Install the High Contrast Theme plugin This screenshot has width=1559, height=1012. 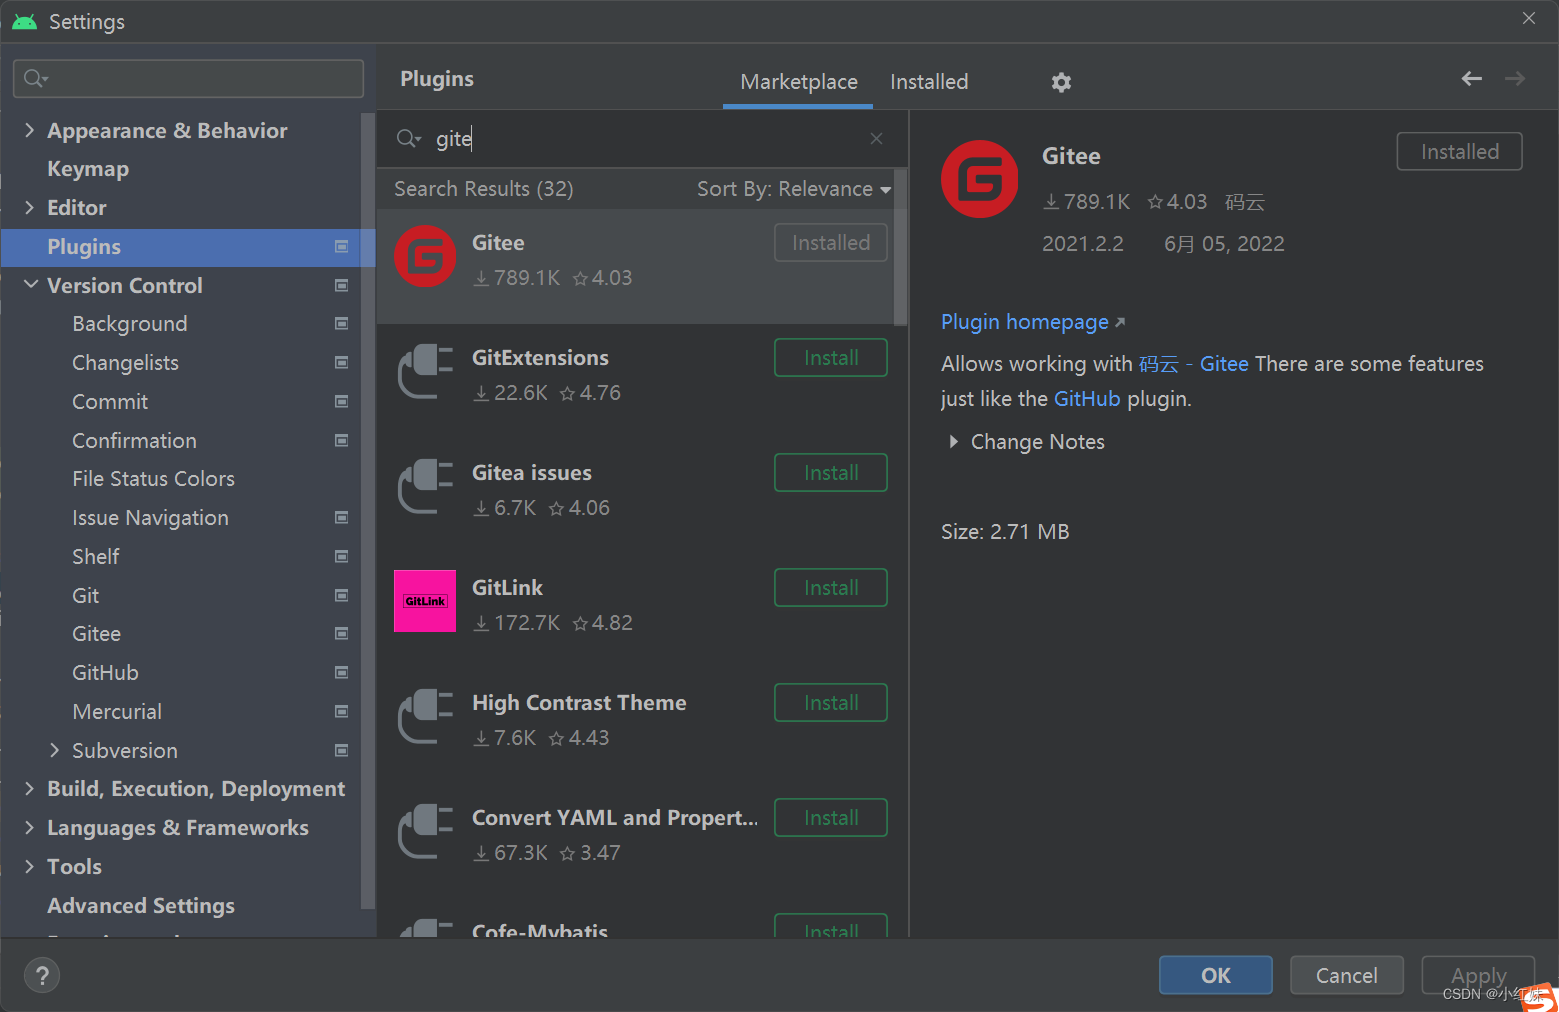pyautogui.click(x=831, y=703)
